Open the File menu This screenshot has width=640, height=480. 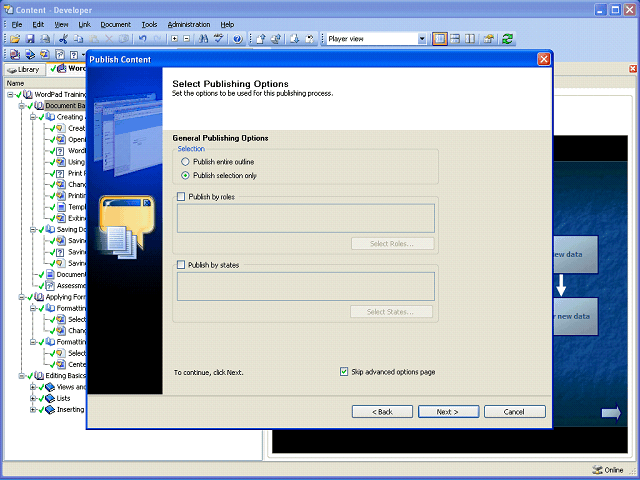coord(17,24)
